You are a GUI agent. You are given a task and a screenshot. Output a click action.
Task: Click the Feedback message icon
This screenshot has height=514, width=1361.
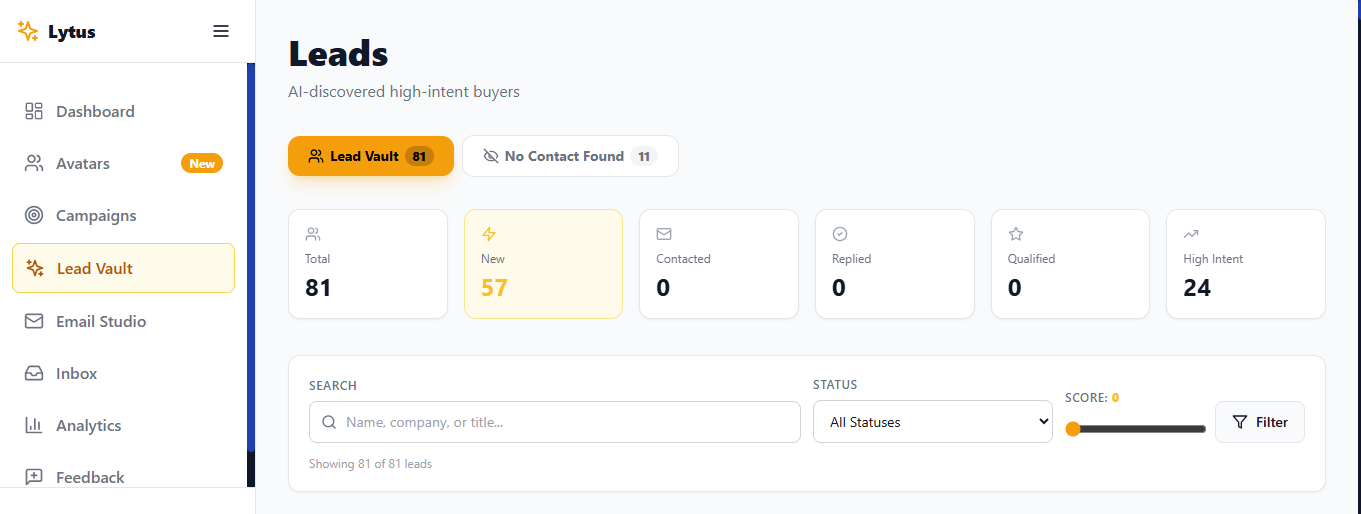tap(34, 477)
